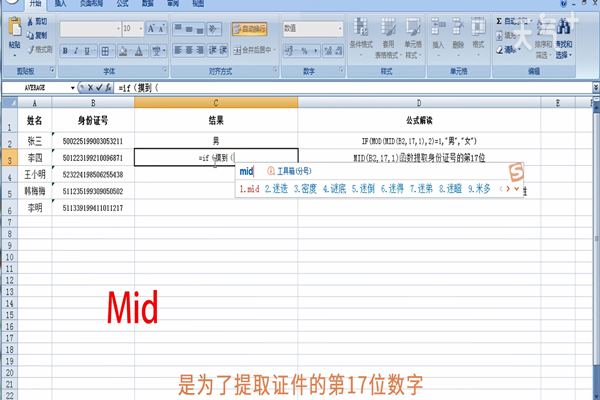Open Conditional Formatting (条件格式) menu
Image resolution: width=600 pixels, height=400 pixels.
[361, 38]
